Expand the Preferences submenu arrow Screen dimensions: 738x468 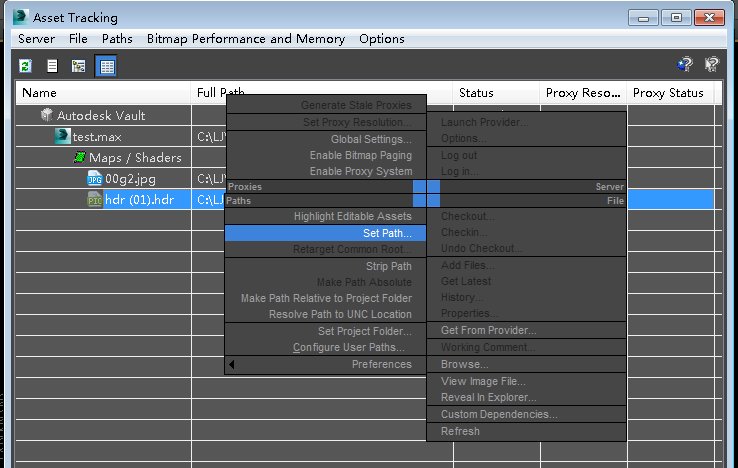pyautogui.click(x=232, y=364)
